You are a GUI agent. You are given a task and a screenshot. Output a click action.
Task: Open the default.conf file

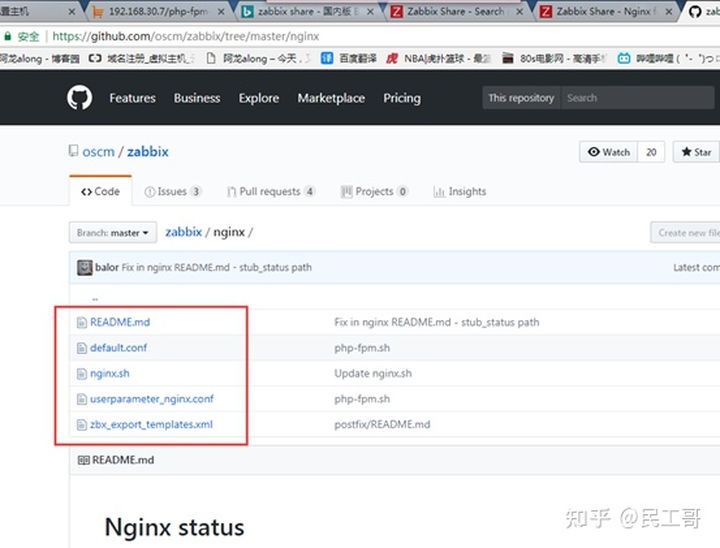[x=118, y=348]
